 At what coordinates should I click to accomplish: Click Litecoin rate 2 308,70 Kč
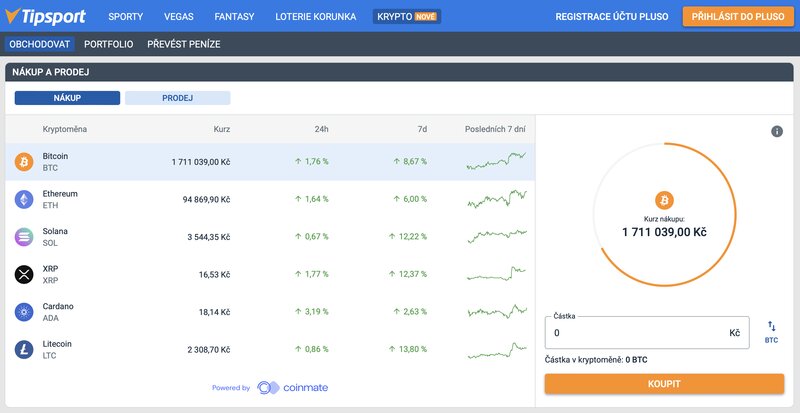[209, 350]
